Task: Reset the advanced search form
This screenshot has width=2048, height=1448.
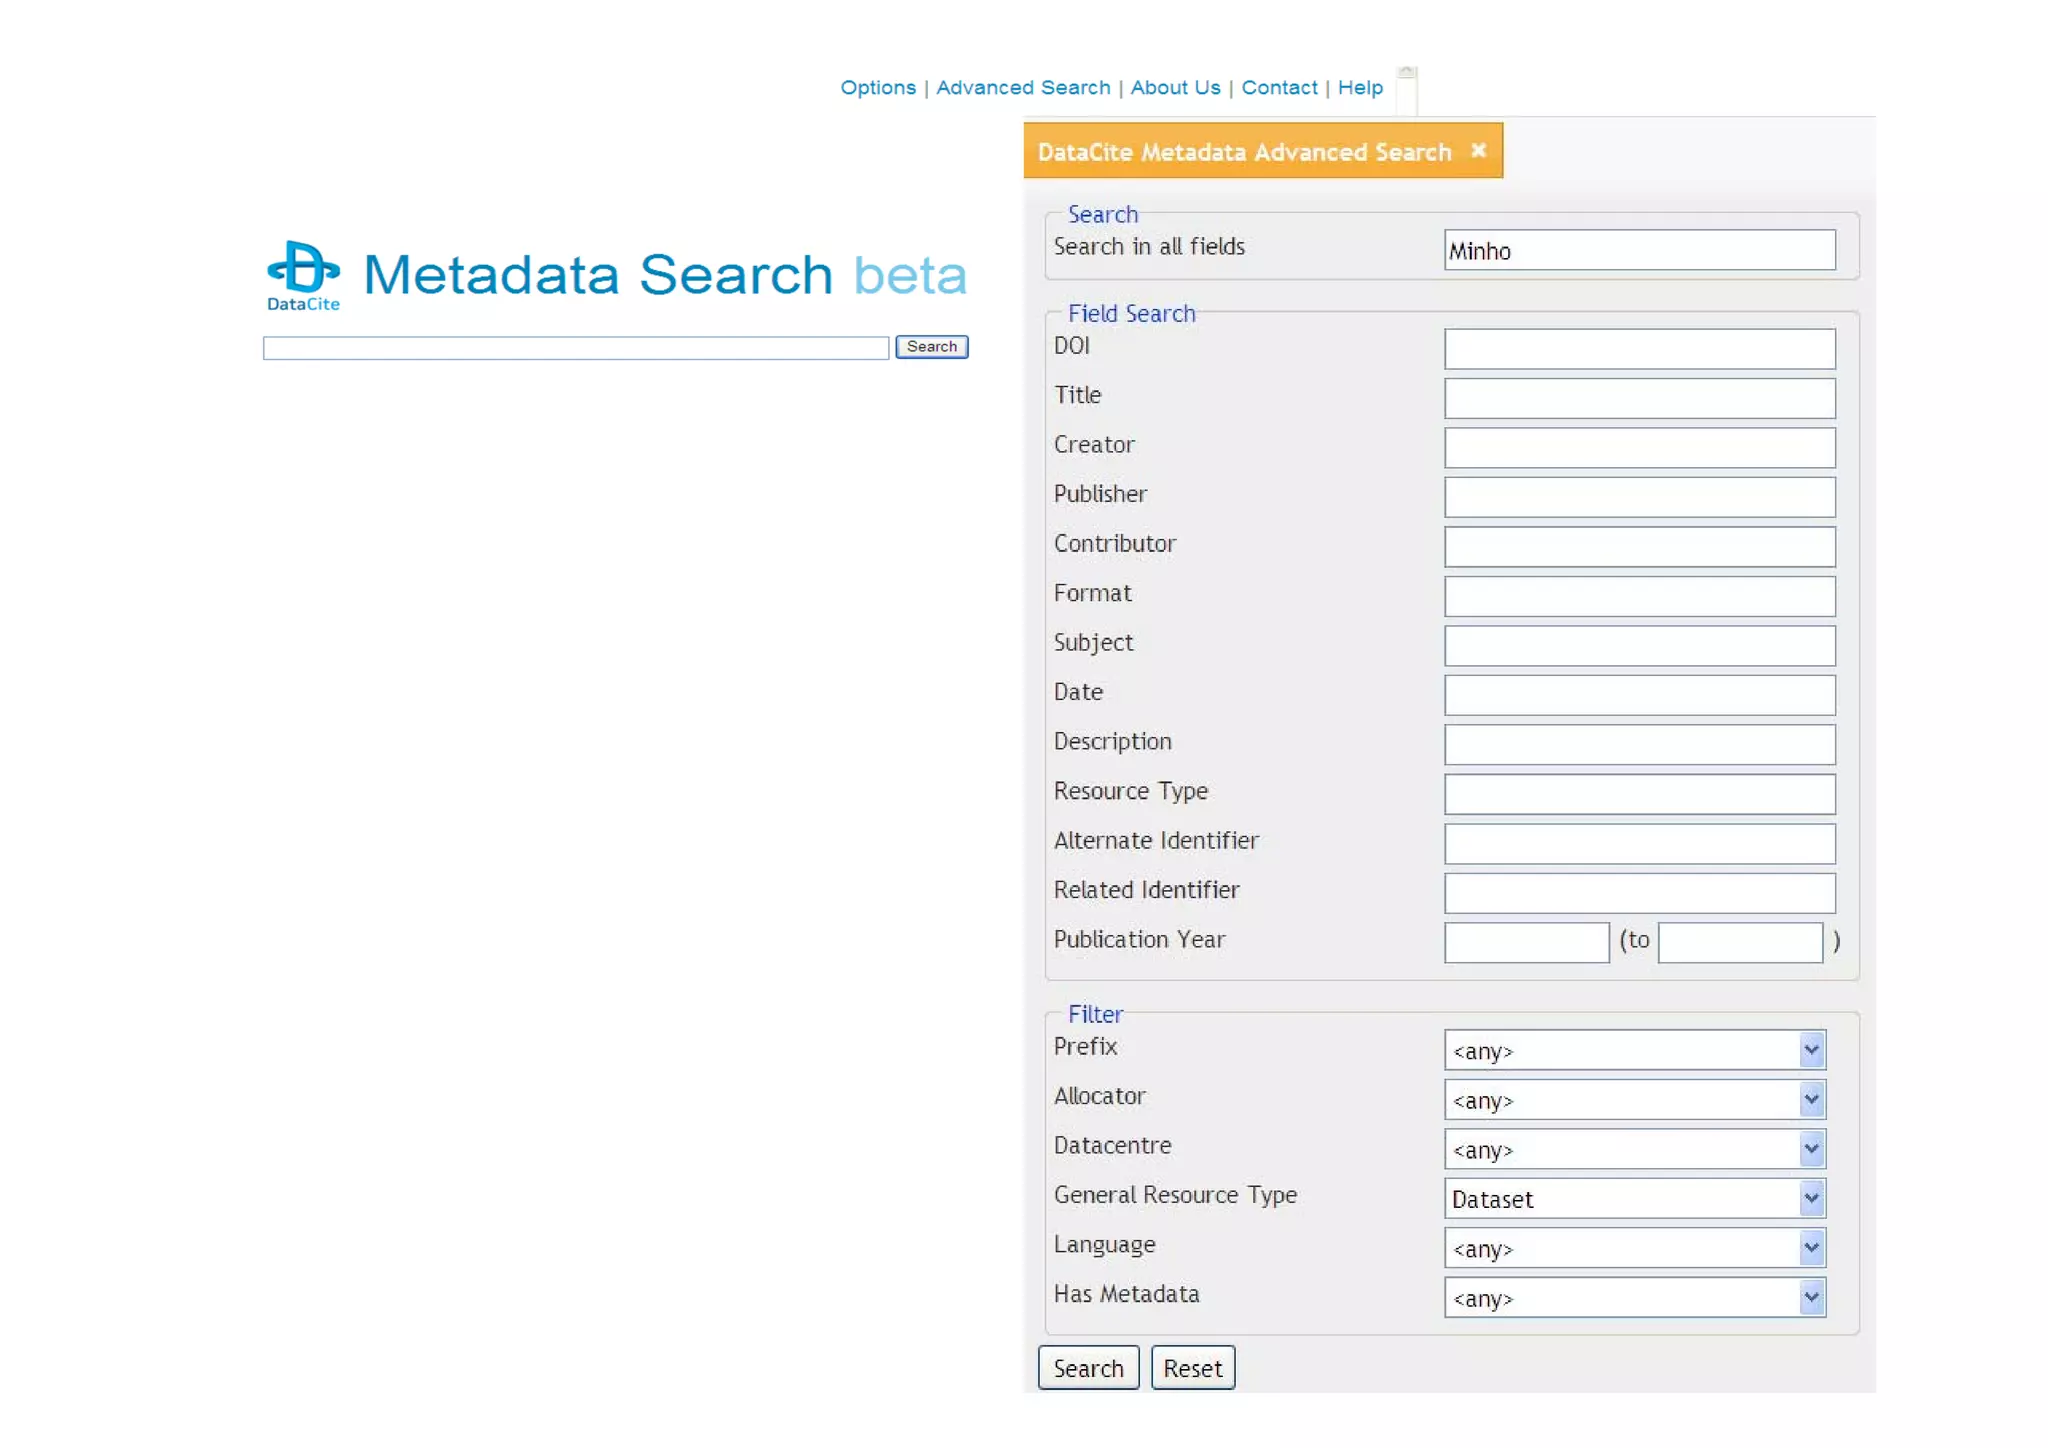Action: [1192, 1368]
